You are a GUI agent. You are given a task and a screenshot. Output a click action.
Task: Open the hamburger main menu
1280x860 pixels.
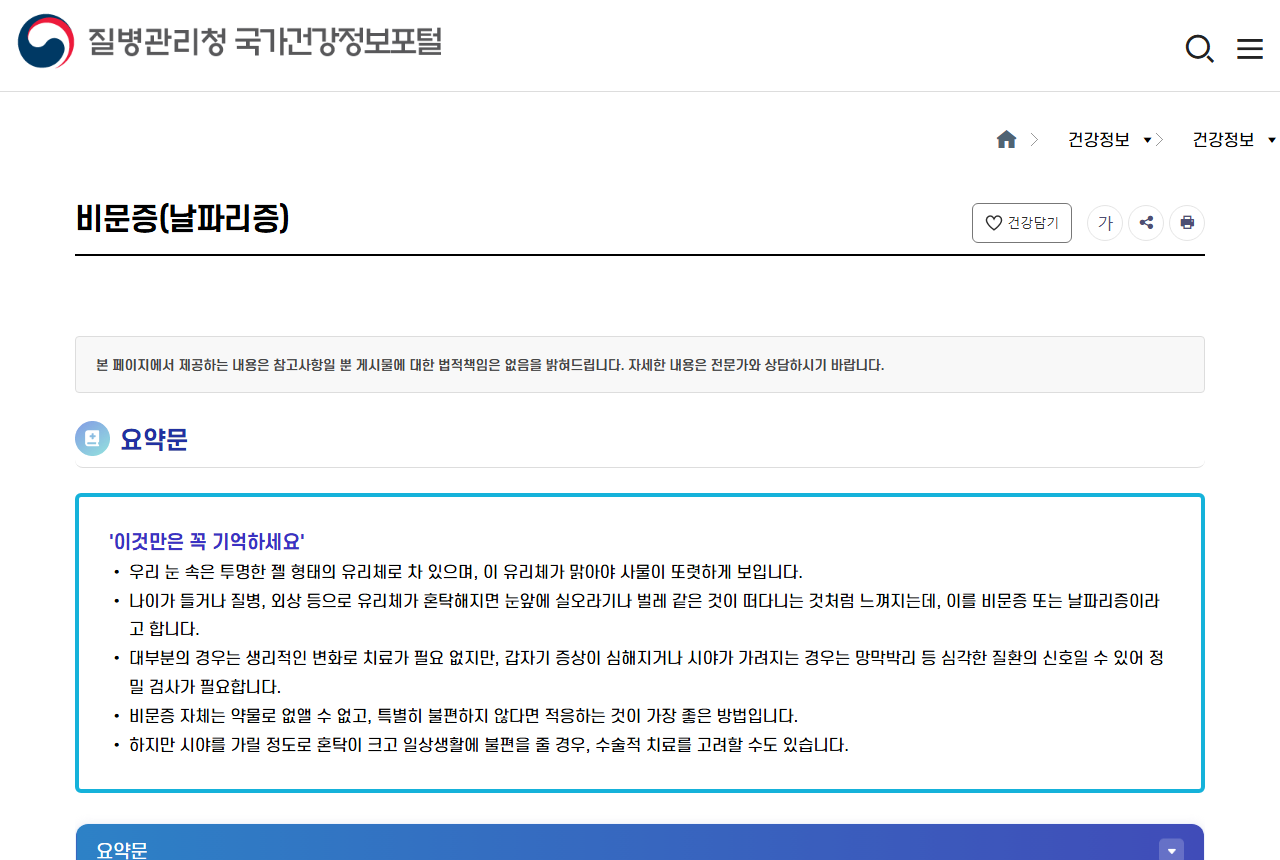pos(1250,49)
